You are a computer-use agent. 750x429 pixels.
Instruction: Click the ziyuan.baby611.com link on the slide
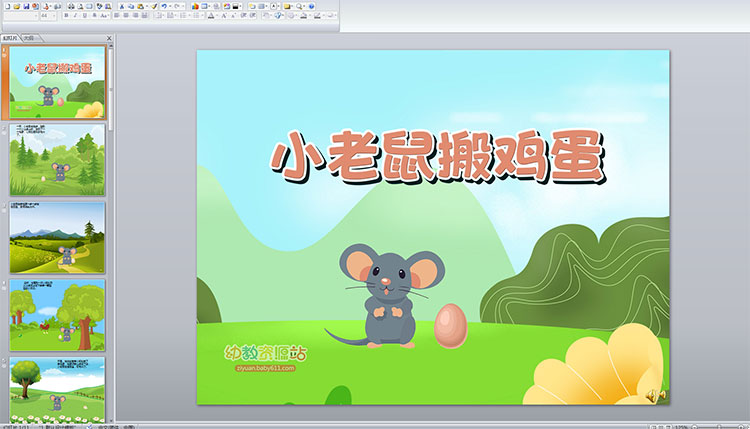click(x=265, y=368)
